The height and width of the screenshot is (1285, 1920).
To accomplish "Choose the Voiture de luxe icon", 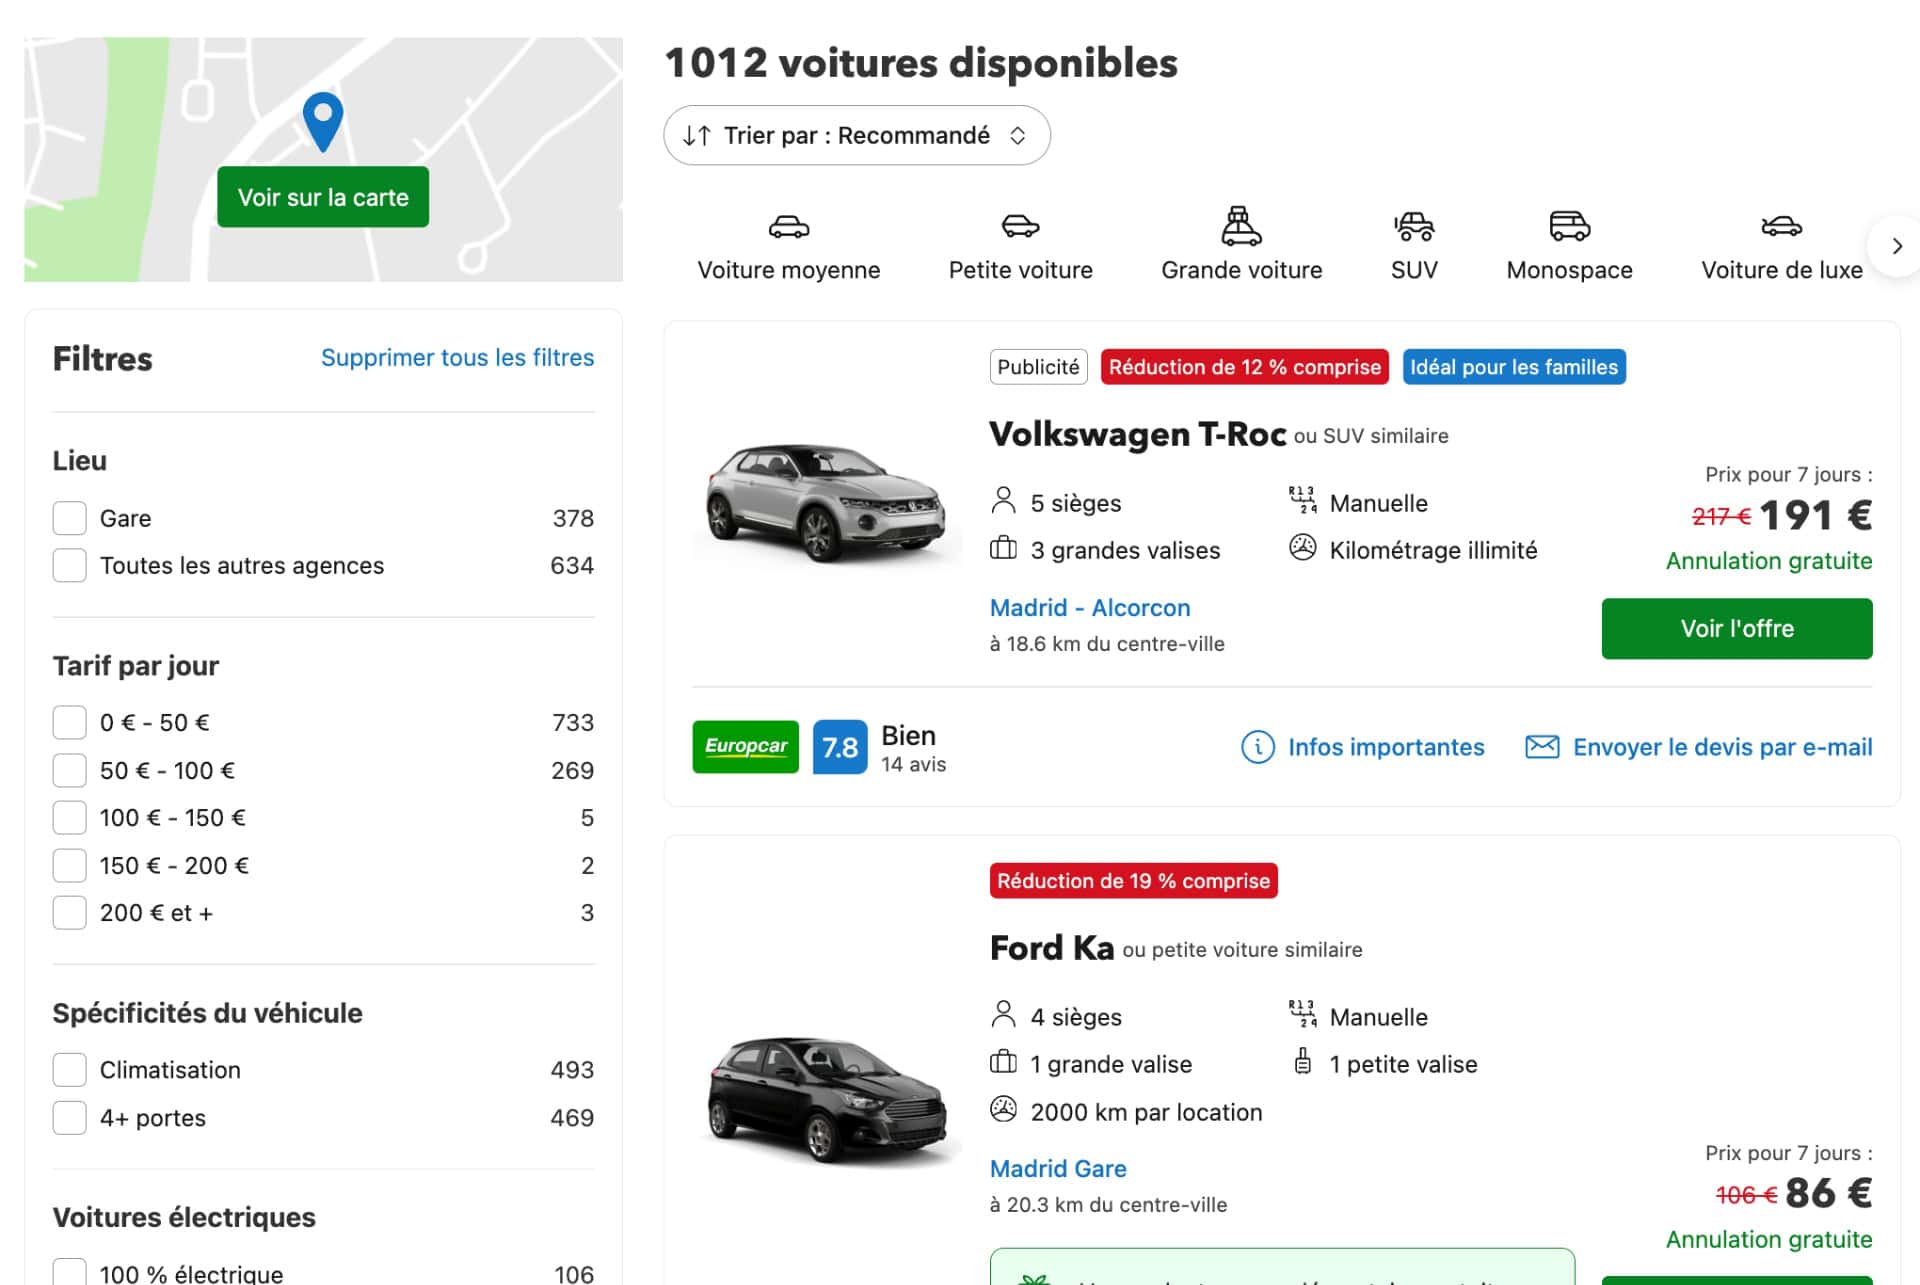I will point(1781,227).
